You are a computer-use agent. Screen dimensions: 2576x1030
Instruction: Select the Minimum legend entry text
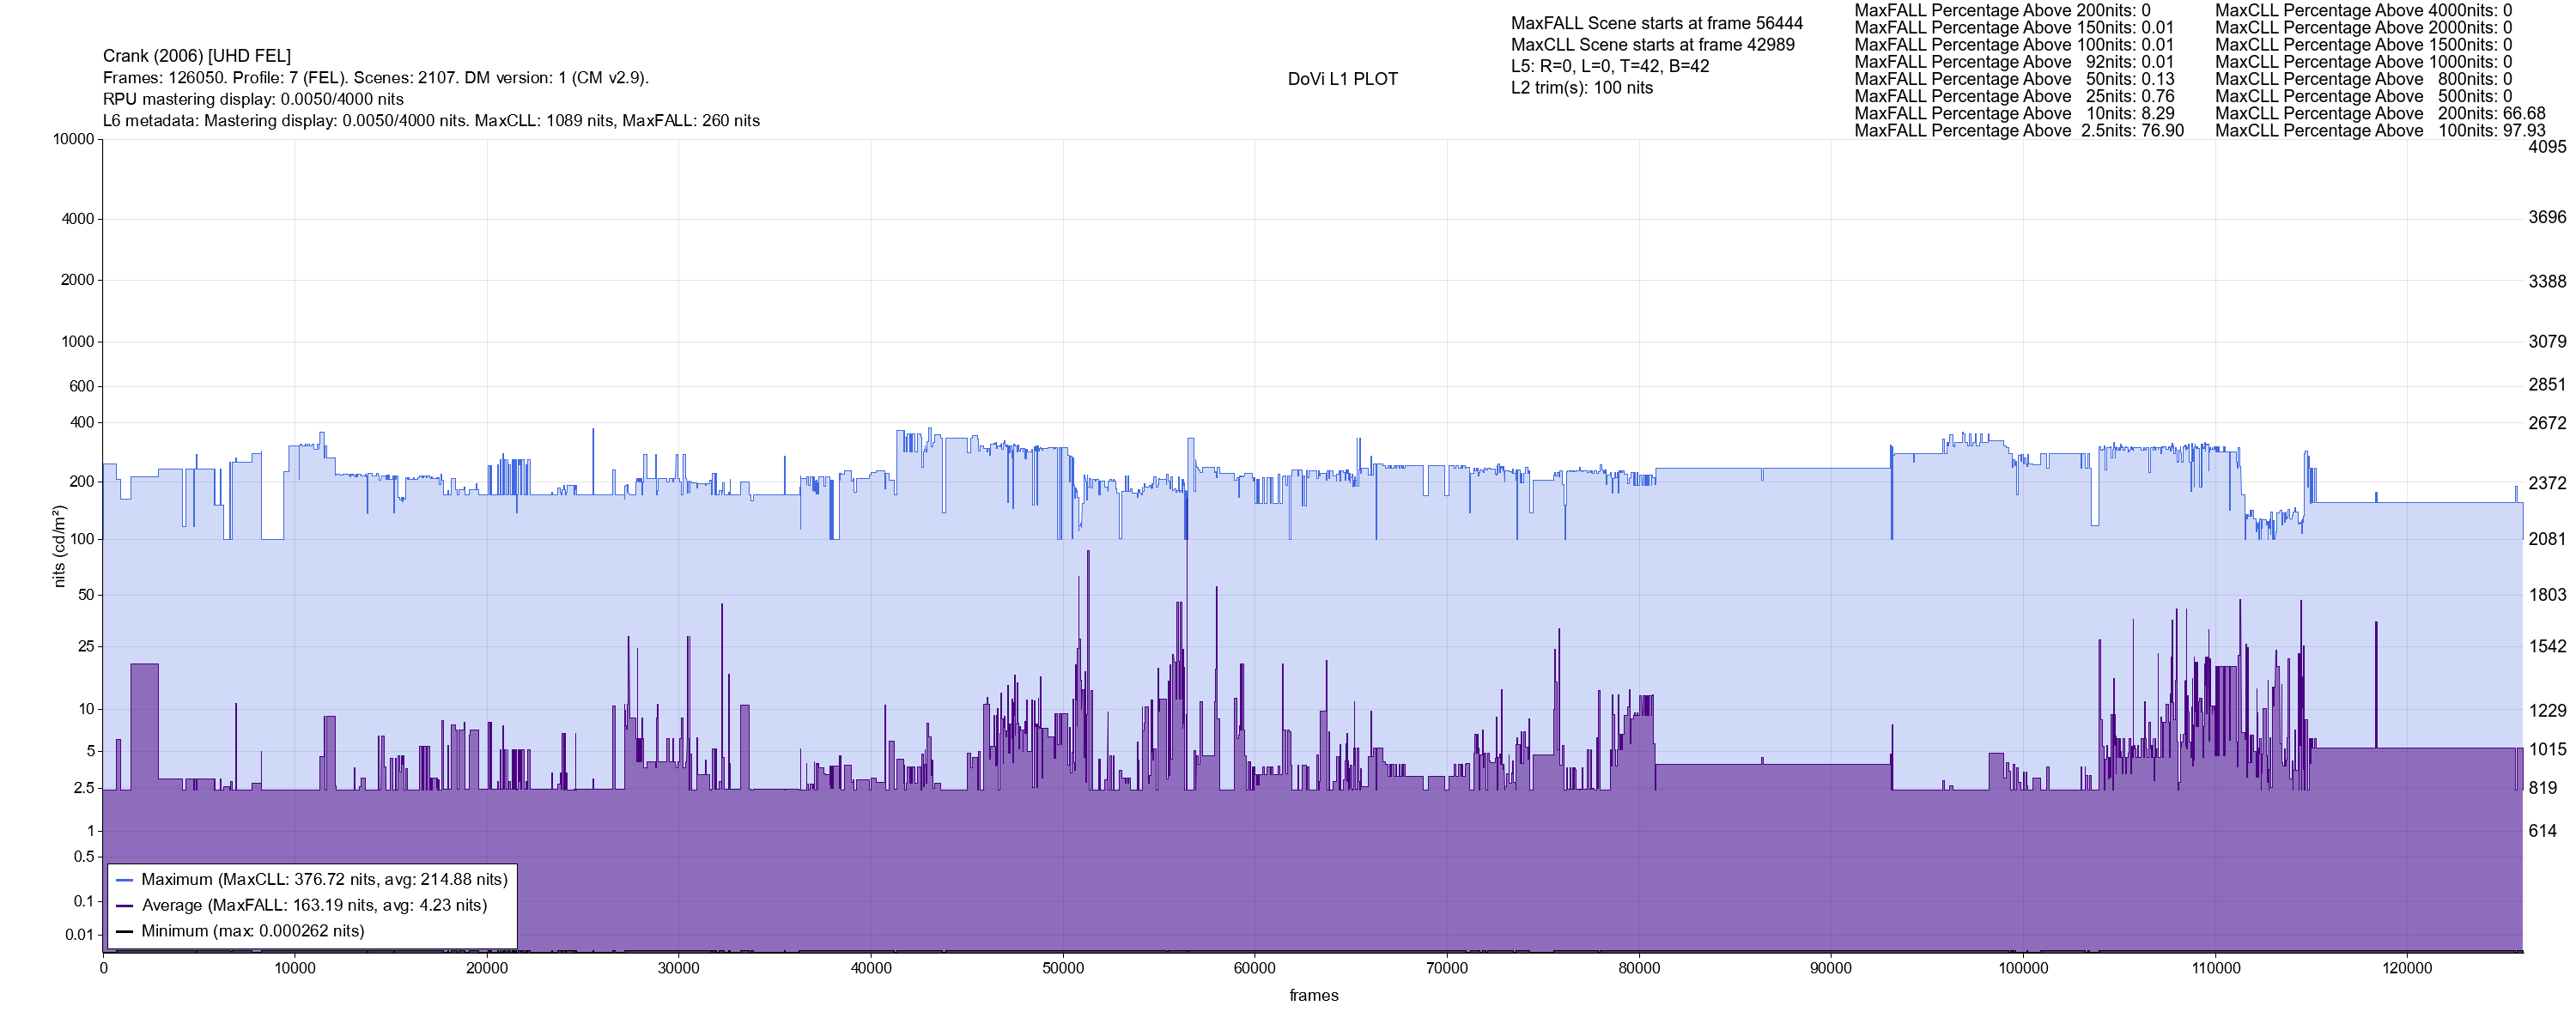tap(252, 931)
